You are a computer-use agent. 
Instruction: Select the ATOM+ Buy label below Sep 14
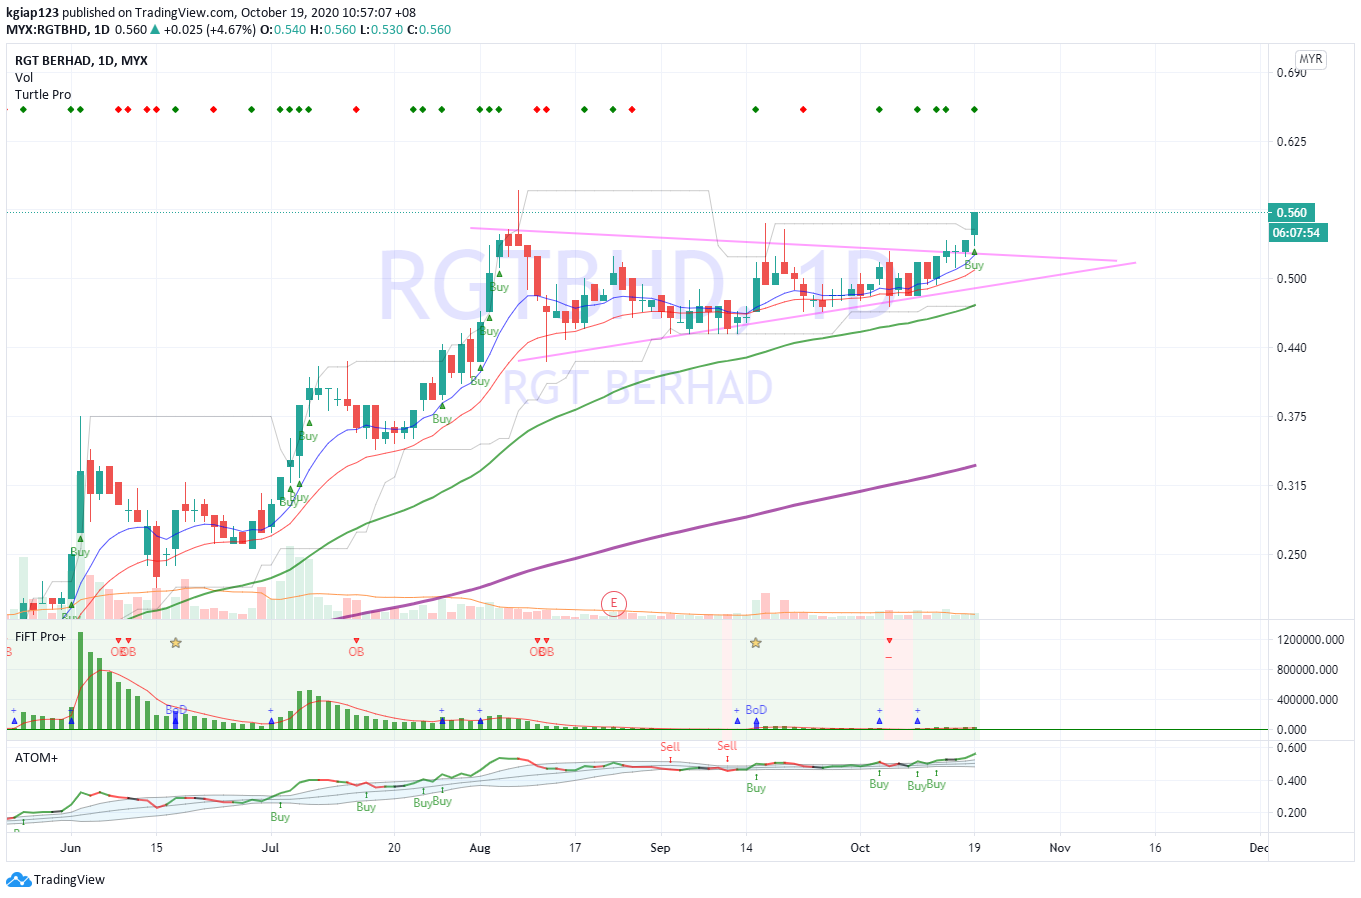[x=756, y=788]
